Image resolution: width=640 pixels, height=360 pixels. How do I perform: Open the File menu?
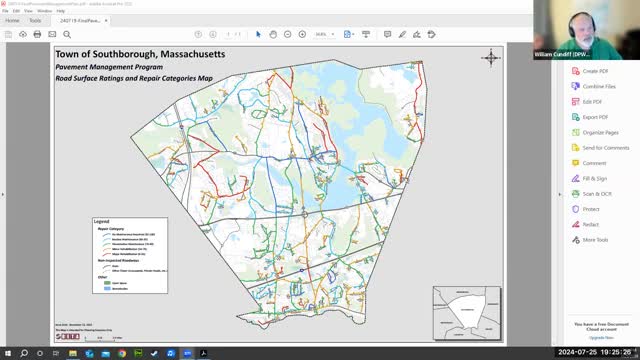click(x=5, y=11)
